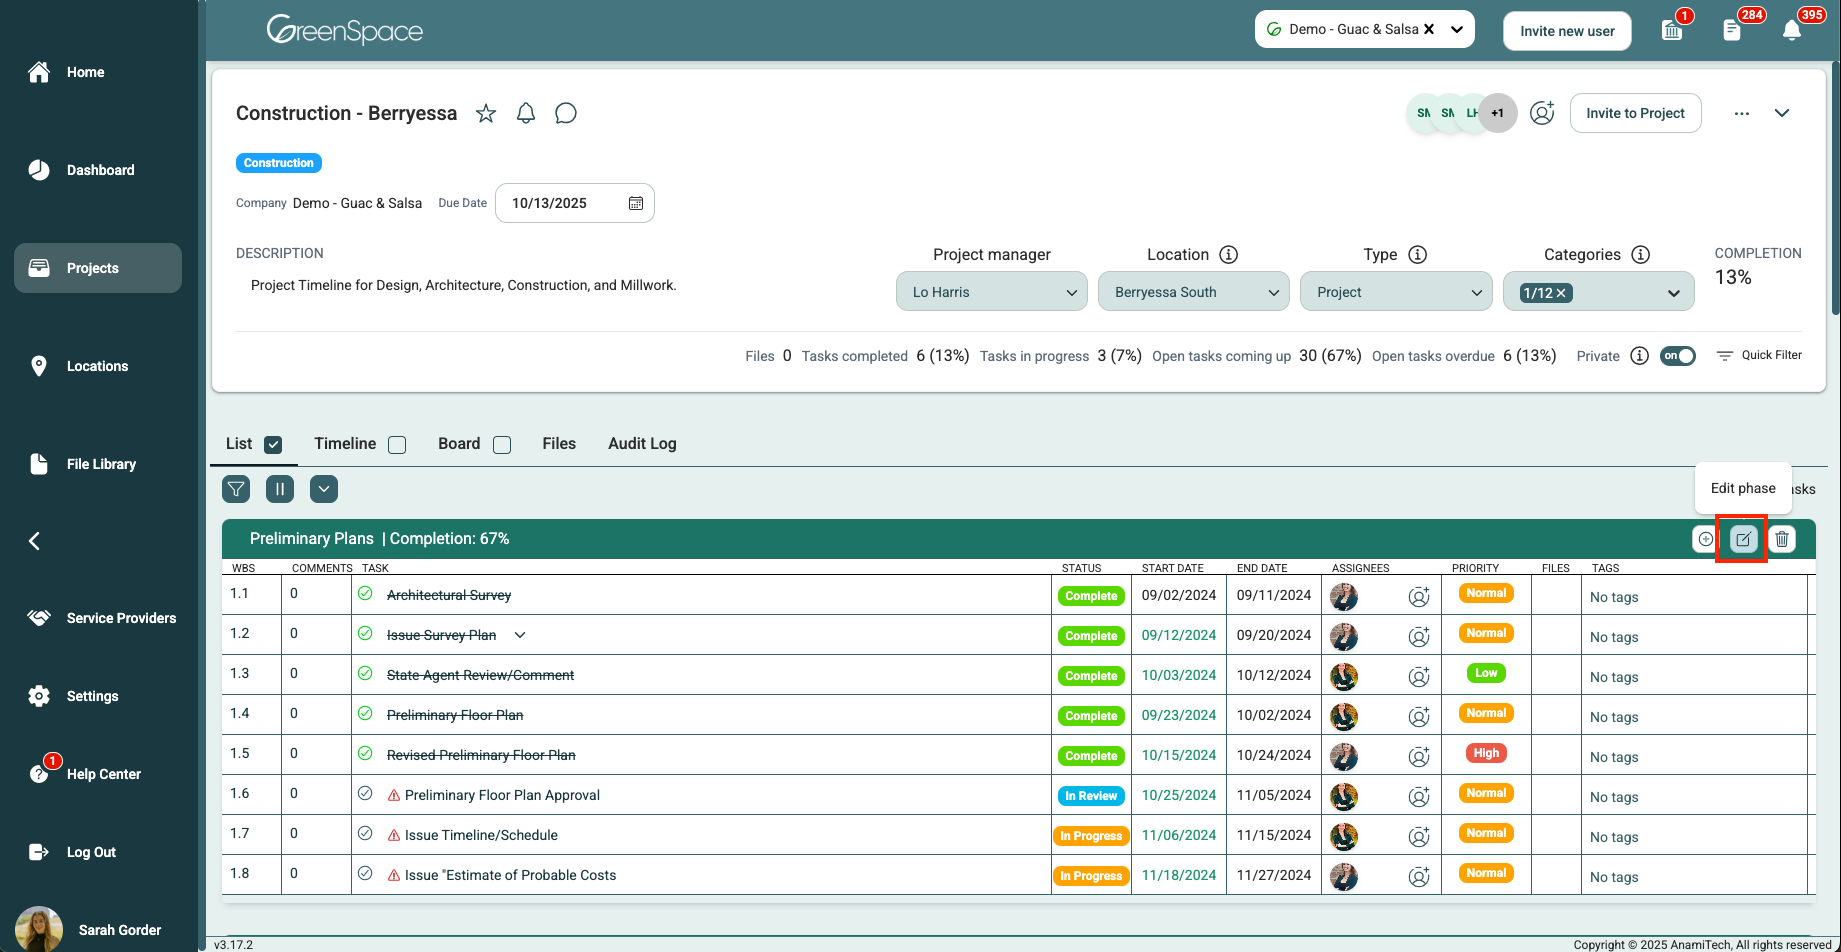Viewport: 1841px width, 952px height.
Task: Click the filter funnel icon
Action: pyautogui.click(x=236, y=489)
